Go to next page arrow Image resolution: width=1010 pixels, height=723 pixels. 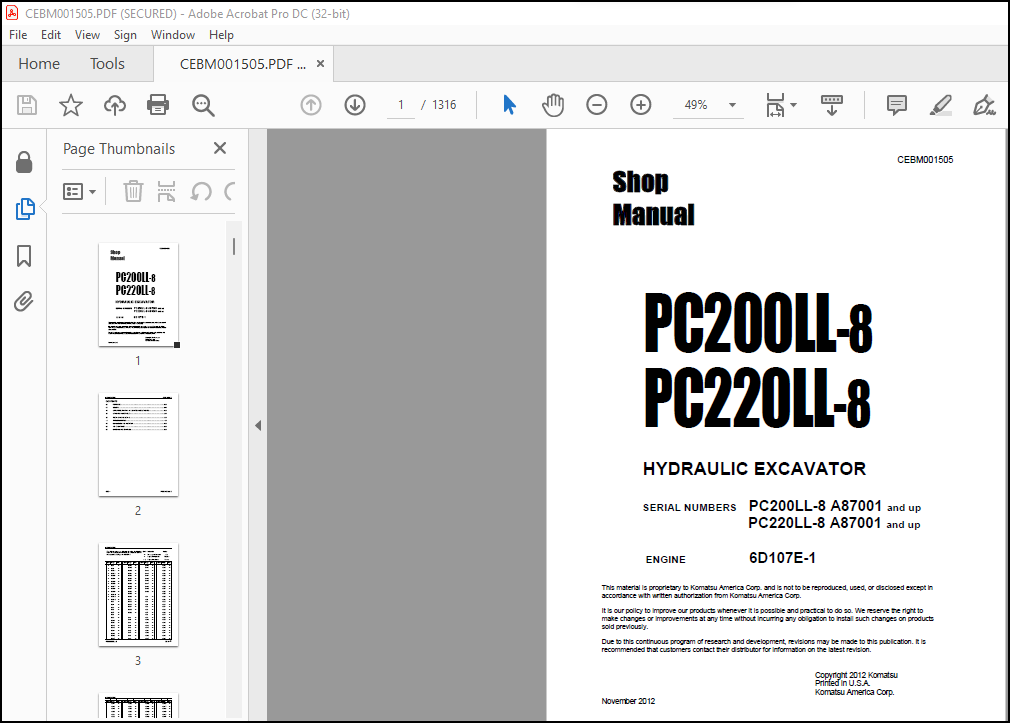(355, 105)
